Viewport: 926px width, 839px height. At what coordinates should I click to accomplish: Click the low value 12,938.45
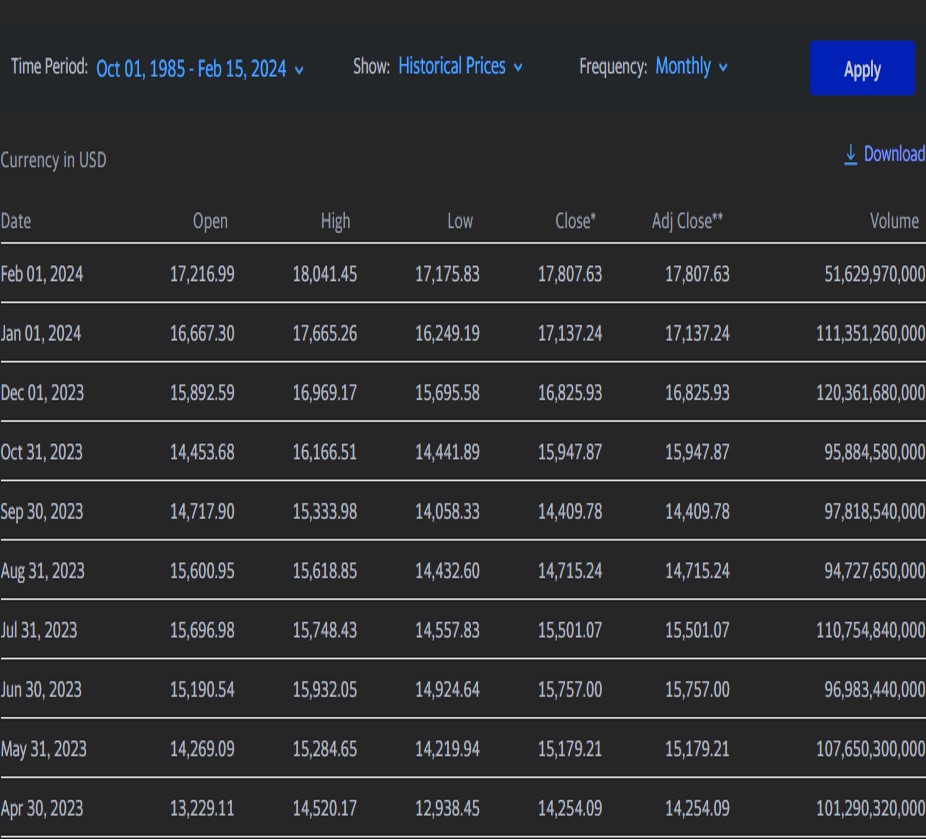tap(447, 808)
